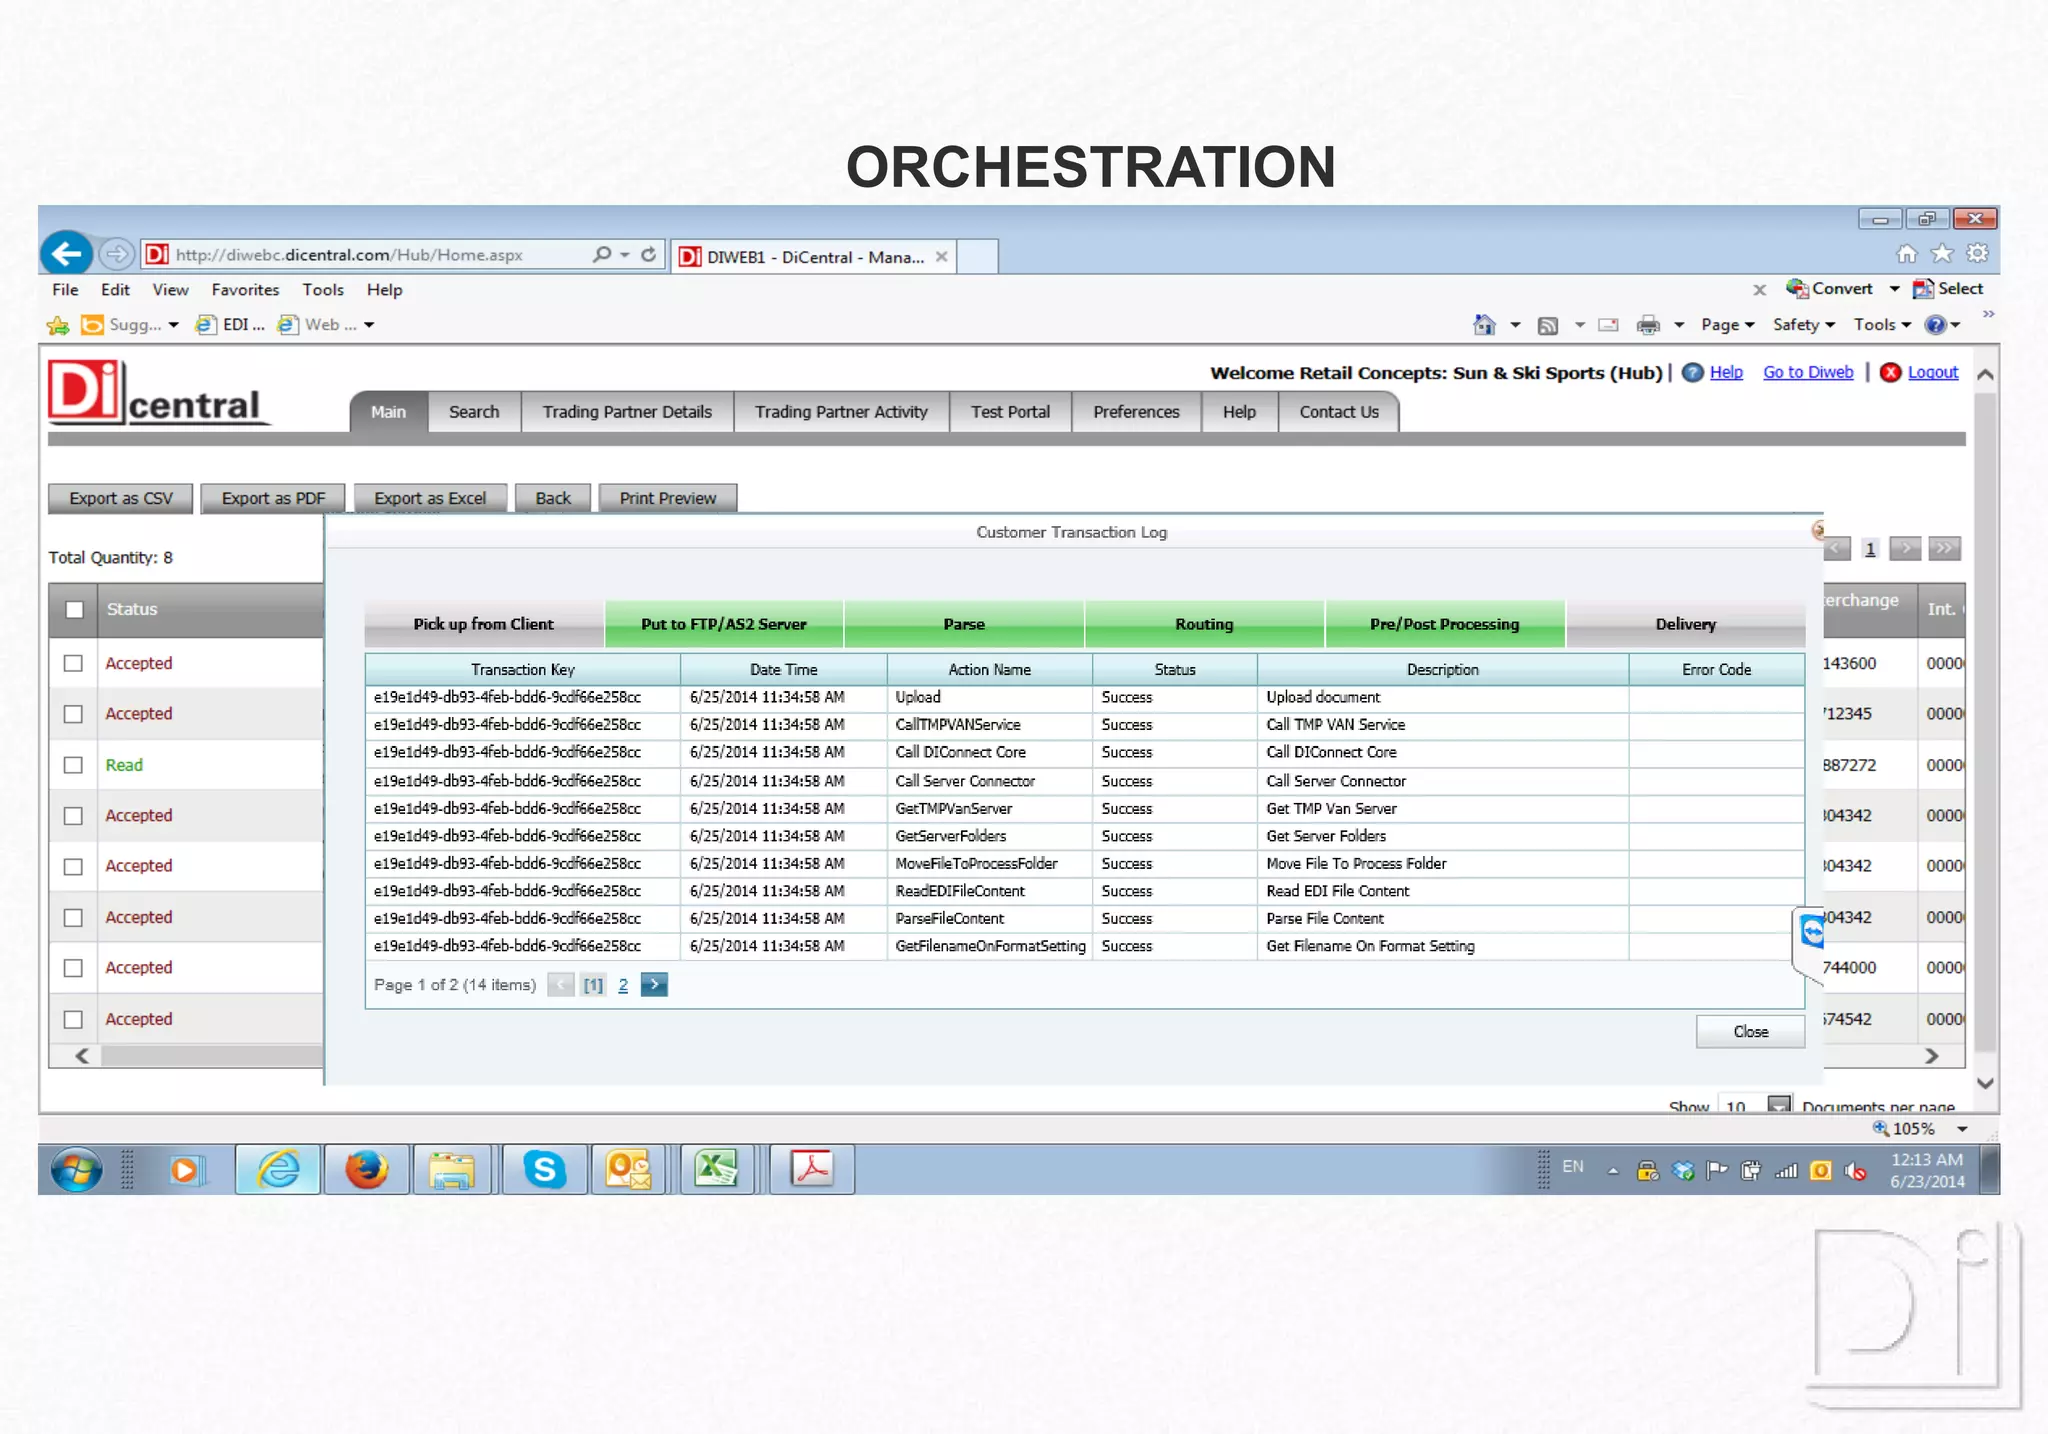This screenshot has height=1434, width=2048.
Task: Click the Routing orchestration stage
Action: pyautogui.click(x=1204, y=624)
